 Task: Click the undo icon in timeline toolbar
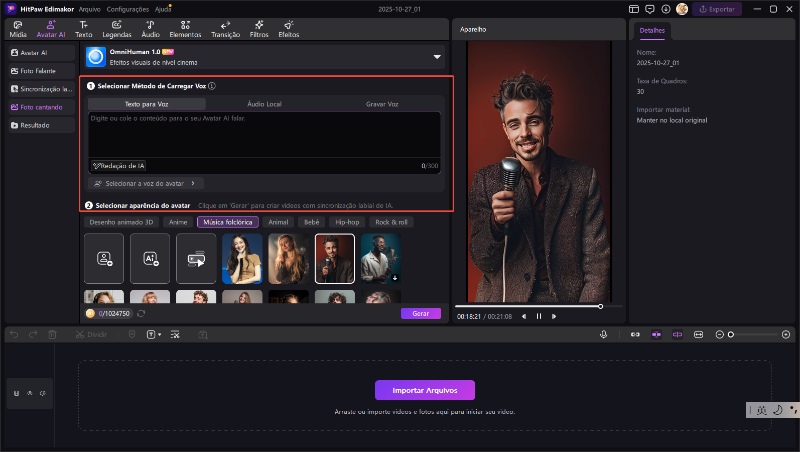14,335
